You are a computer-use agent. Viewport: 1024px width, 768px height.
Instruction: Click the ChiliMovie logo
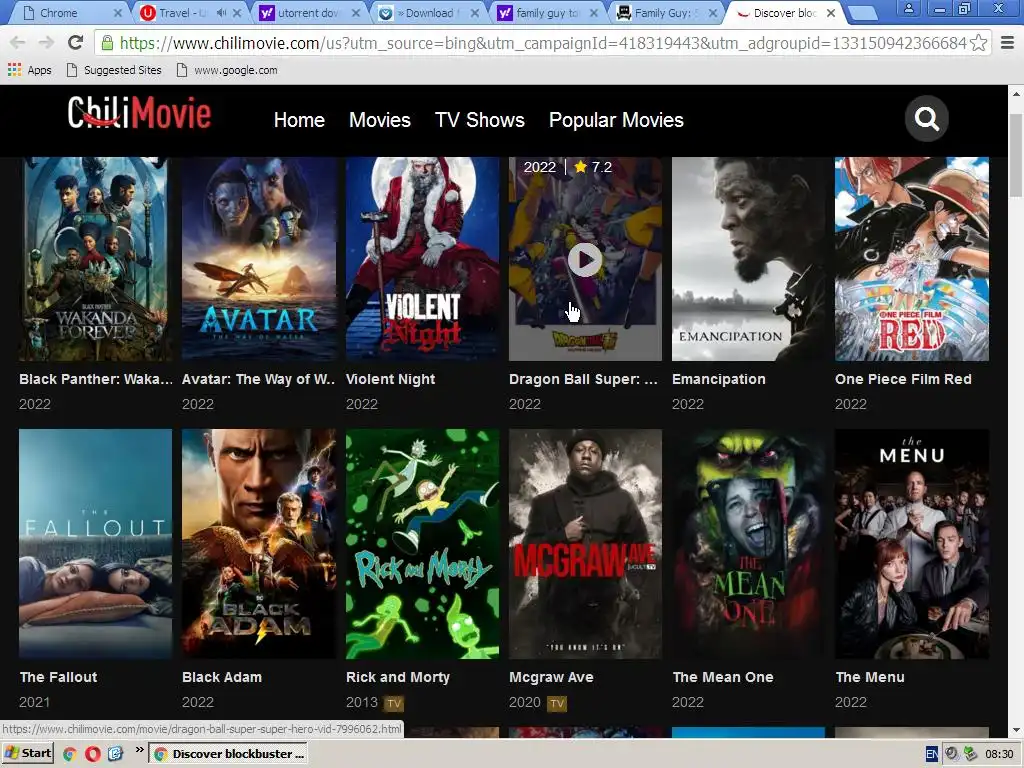pyautogui.click(x=139, y=112)
